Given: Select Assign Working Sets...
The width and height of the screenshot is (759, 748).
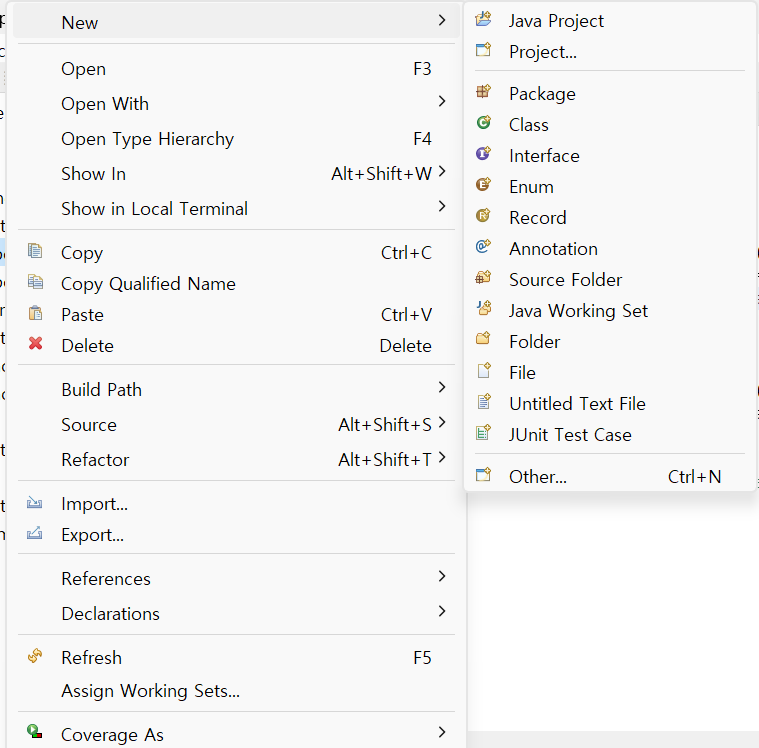Looking at the screenshot, I should click(x=236, y=691).
